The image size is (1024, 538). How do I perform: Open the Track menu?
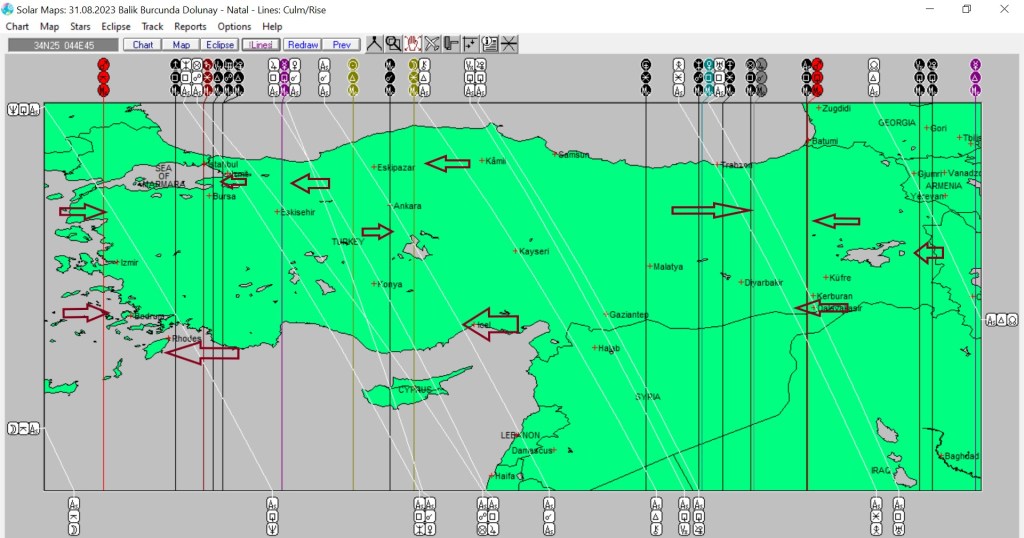(x=152, y=27)
